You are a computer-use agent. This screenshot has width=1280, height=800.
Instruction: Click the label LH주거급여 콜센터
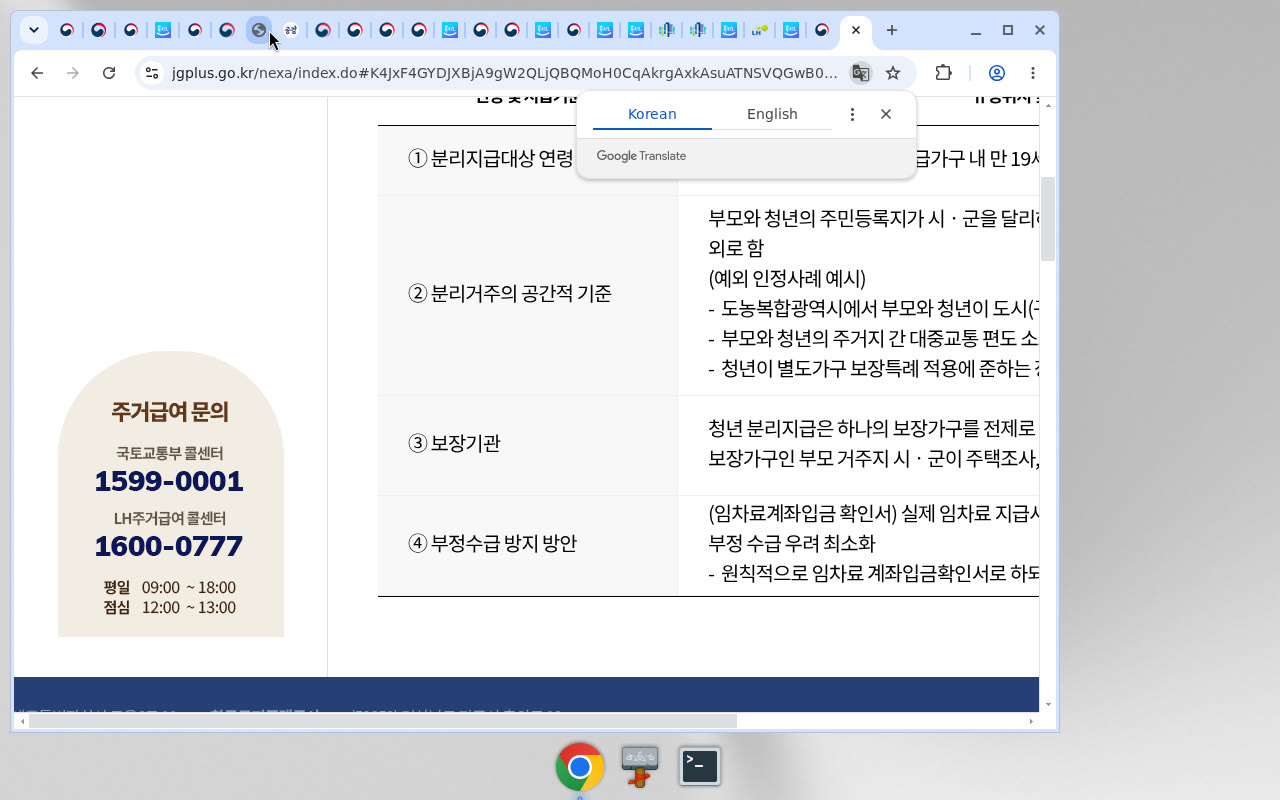click(x=170, y=518)
